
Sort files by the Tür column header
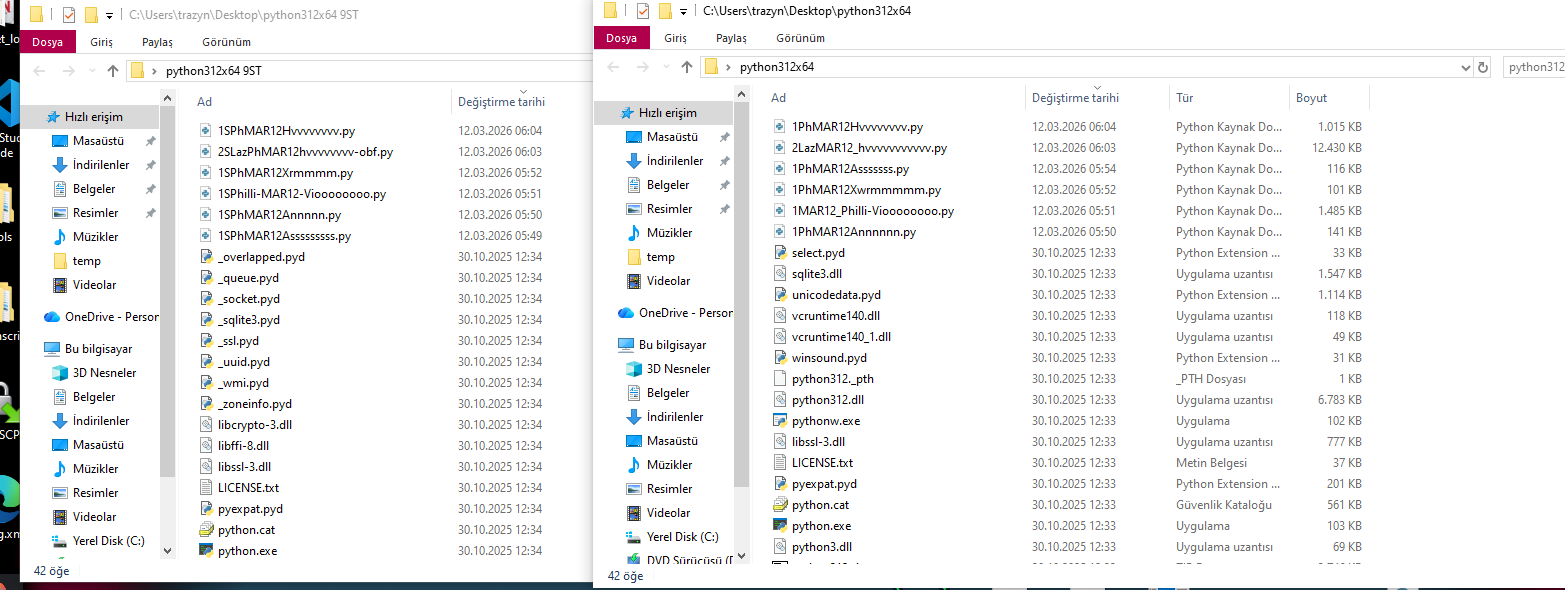point(1184,98)
